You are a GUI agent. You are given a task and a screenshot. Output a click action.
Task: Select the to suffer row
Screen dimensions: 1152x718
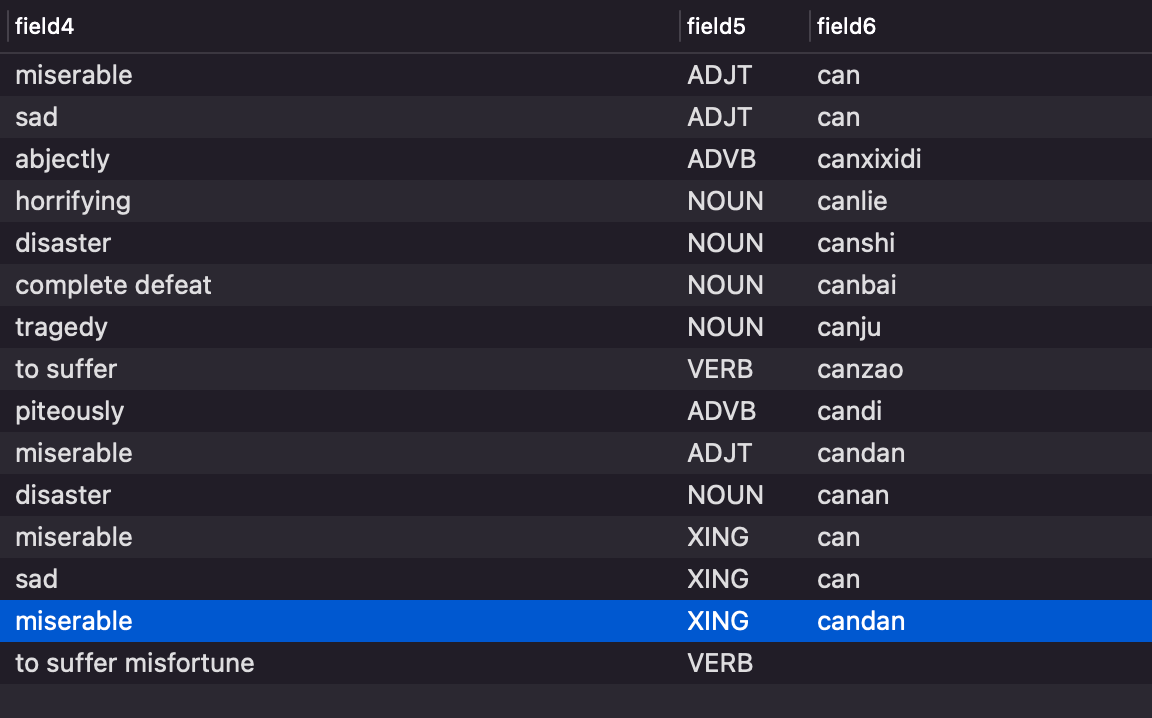click(576, 369)
